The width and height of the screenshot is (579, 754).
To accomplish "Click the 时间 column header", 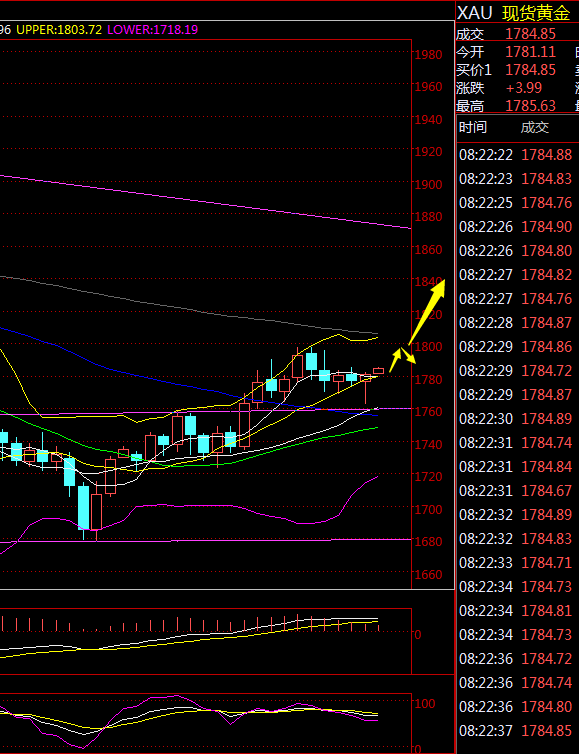I will 473,127.
